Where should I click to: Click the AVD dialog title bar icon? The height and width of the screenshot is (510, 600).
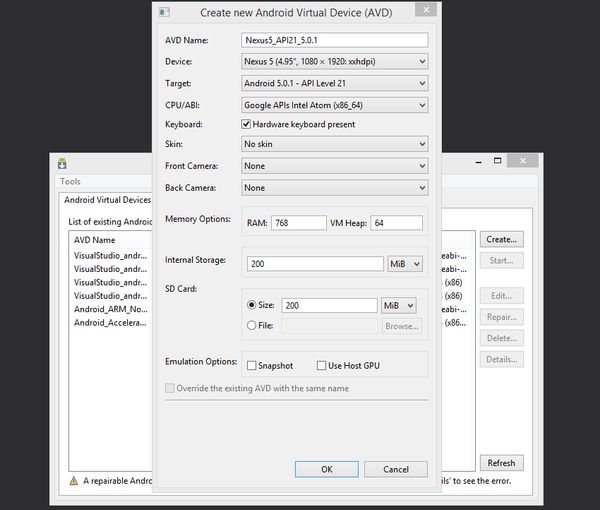click(164, 12)
